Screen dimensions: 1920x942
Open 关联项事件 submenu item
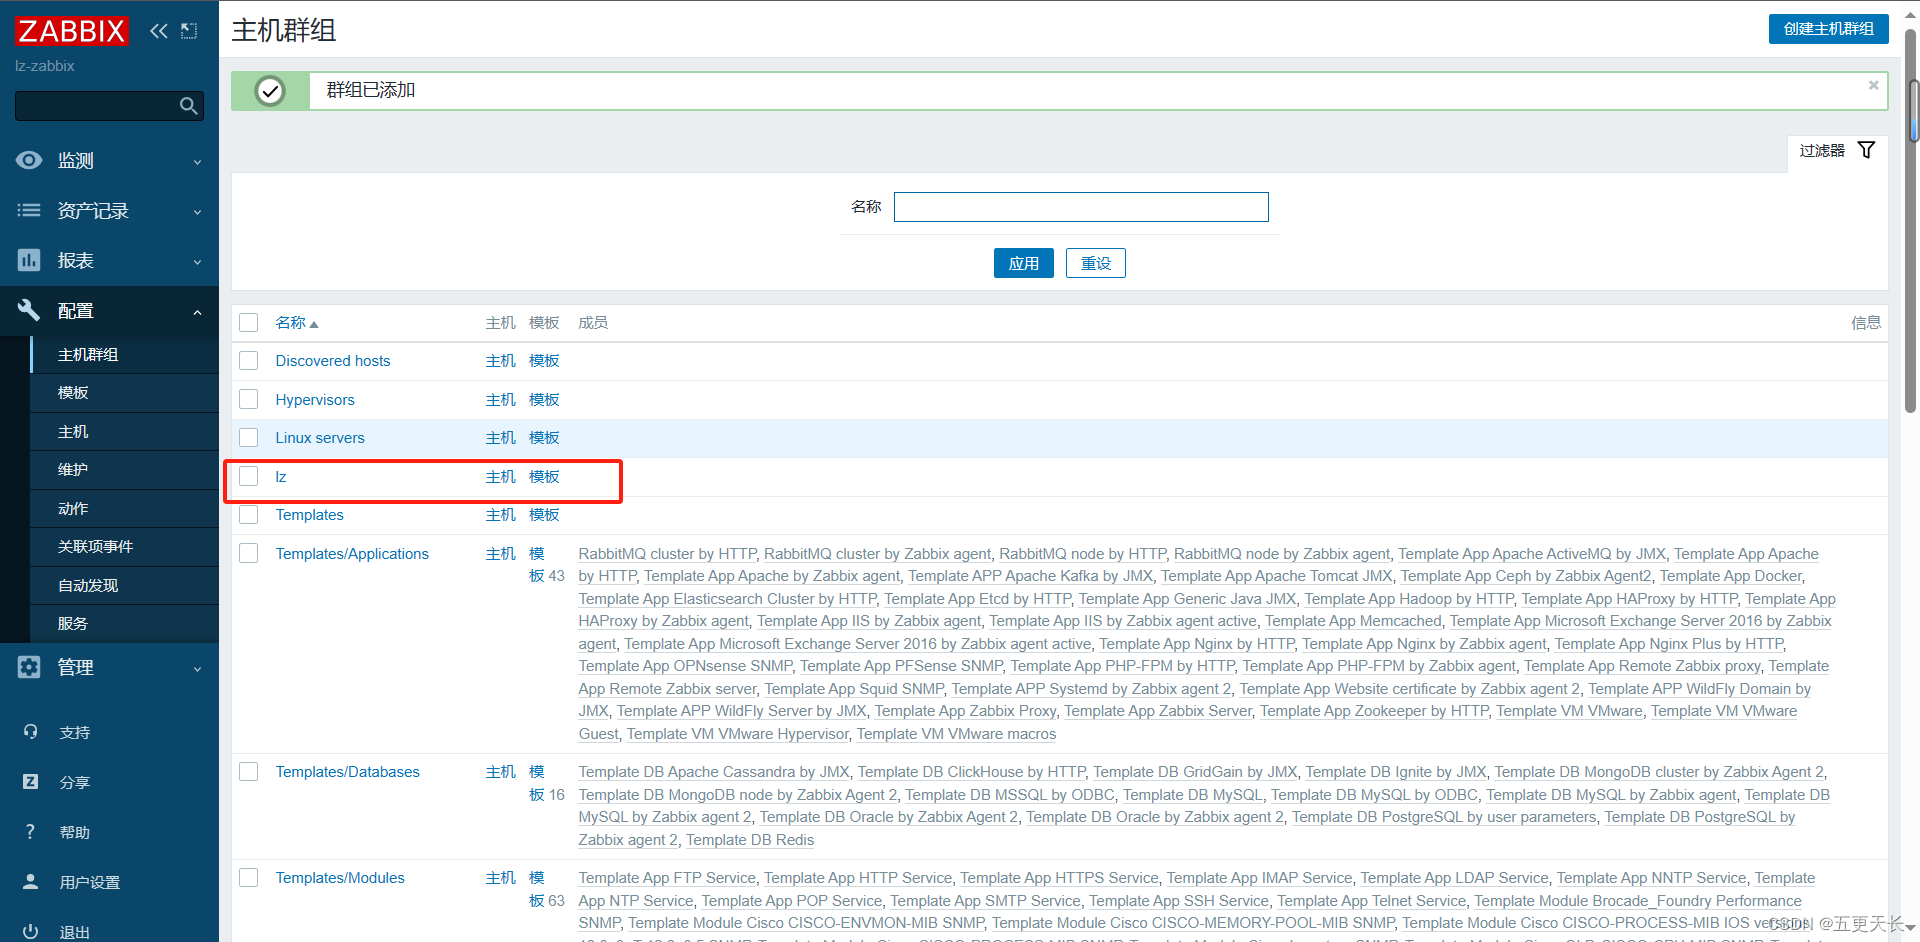click(126, 547)
